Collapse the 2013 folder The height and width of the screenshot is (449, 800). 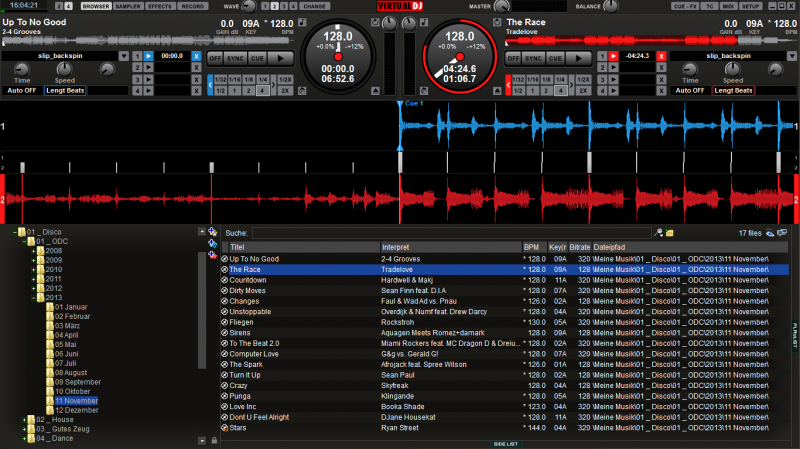tap(33, 298)
